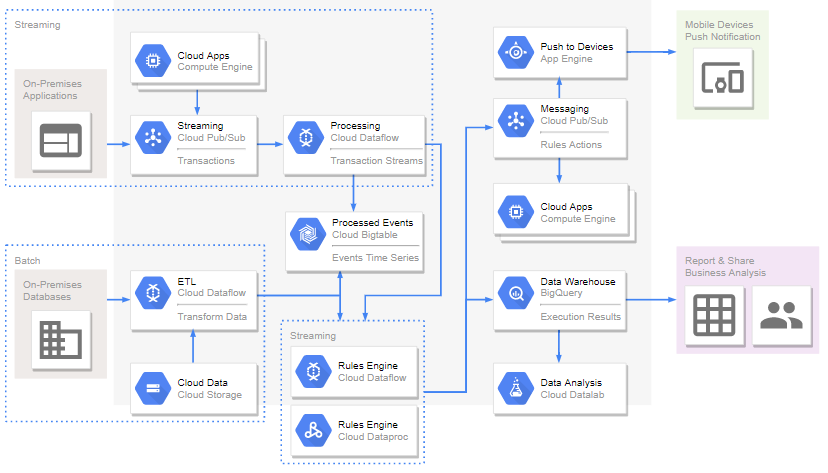Click the 'On-Premises Databases' label
Screen dimensions: 828x473
52,290
